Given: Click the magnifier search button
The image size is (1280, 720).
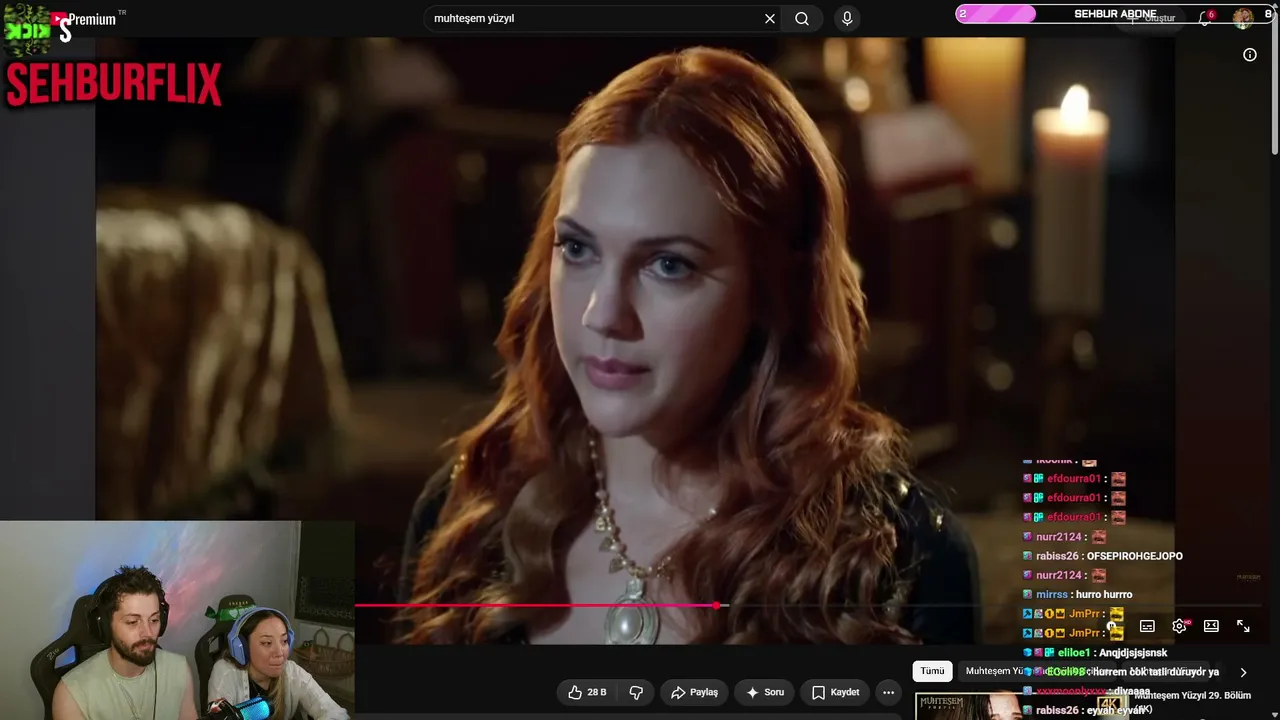Looking at the screenshot, I should (802, 19).
